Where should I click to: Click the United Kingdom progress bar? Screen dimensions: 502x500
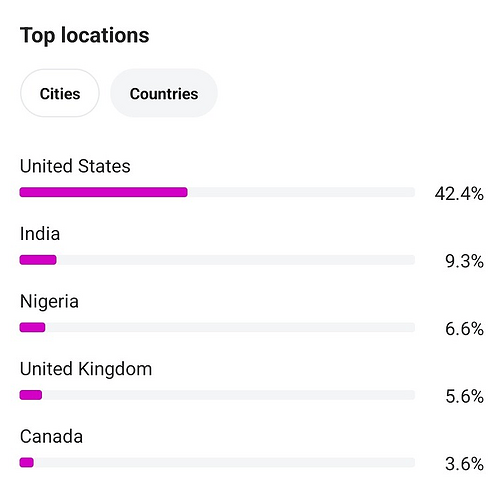(x=217, y=395)
